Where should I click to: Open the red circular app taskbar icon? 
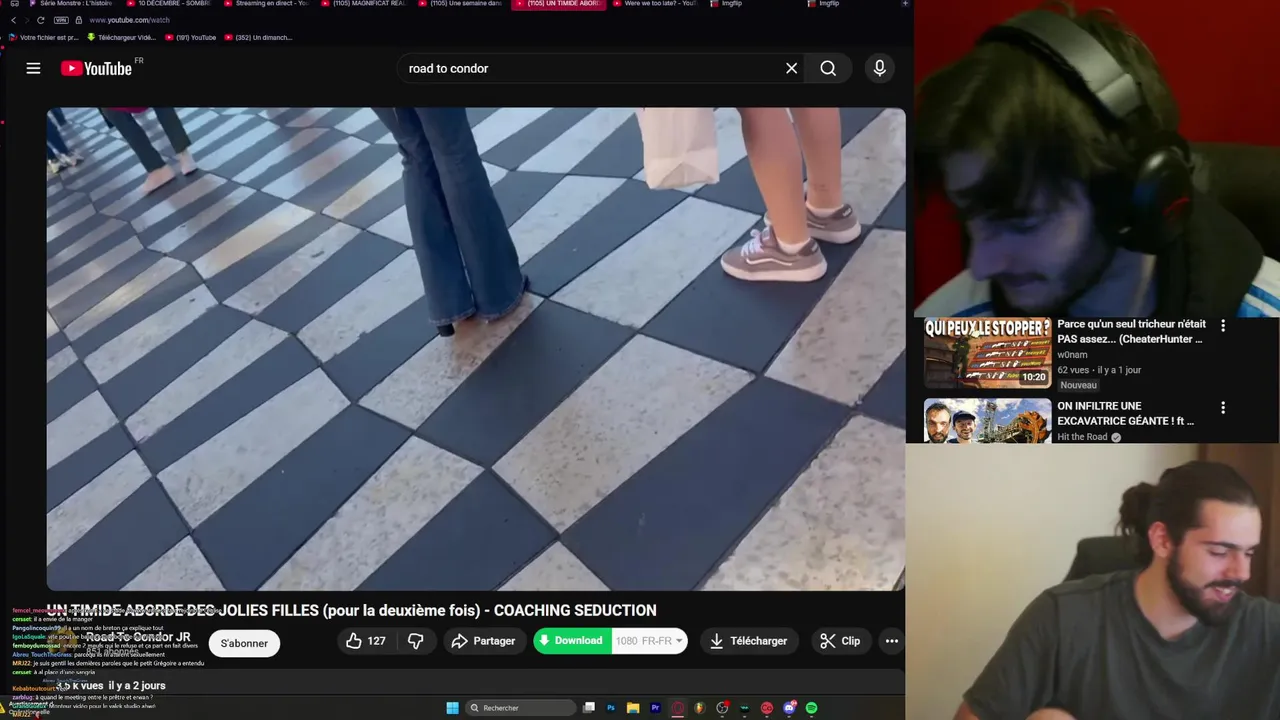click(x=767, y=708)
